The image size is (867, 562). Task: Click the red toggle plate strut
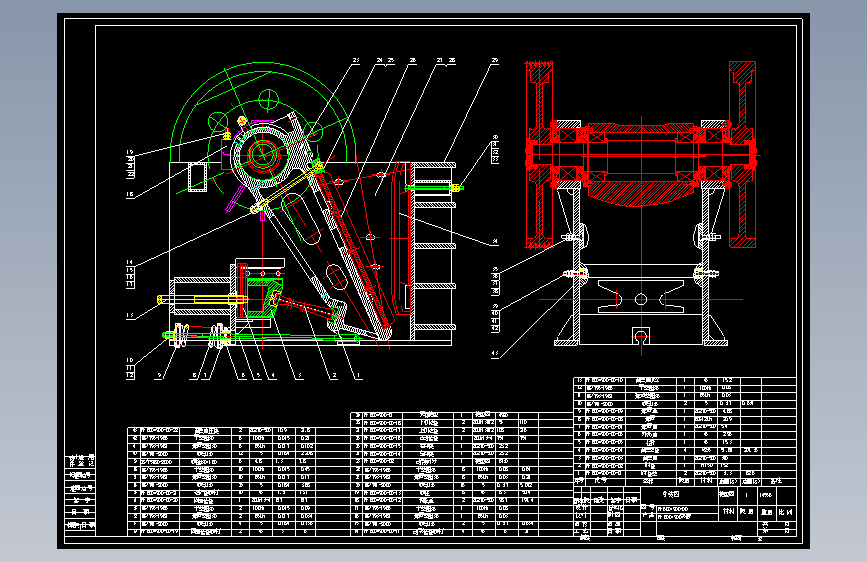point(305,306)
